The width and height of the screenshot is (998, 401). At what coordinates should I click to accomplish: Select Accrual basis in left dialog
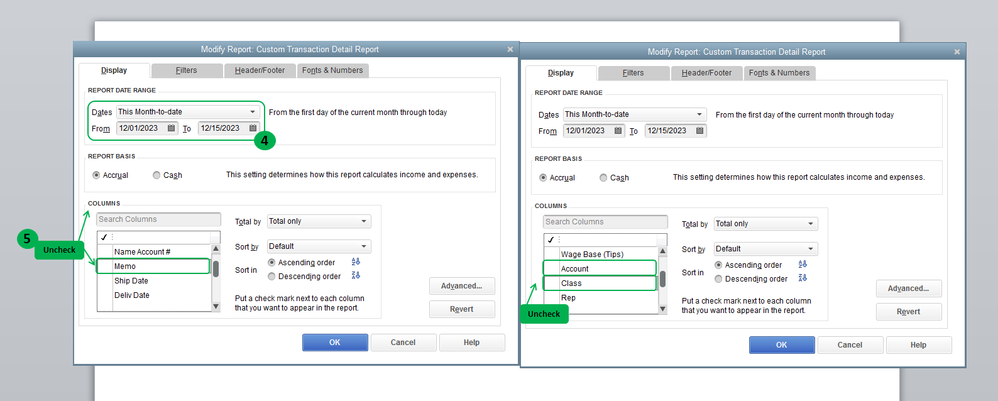click(x=96, y=175)
